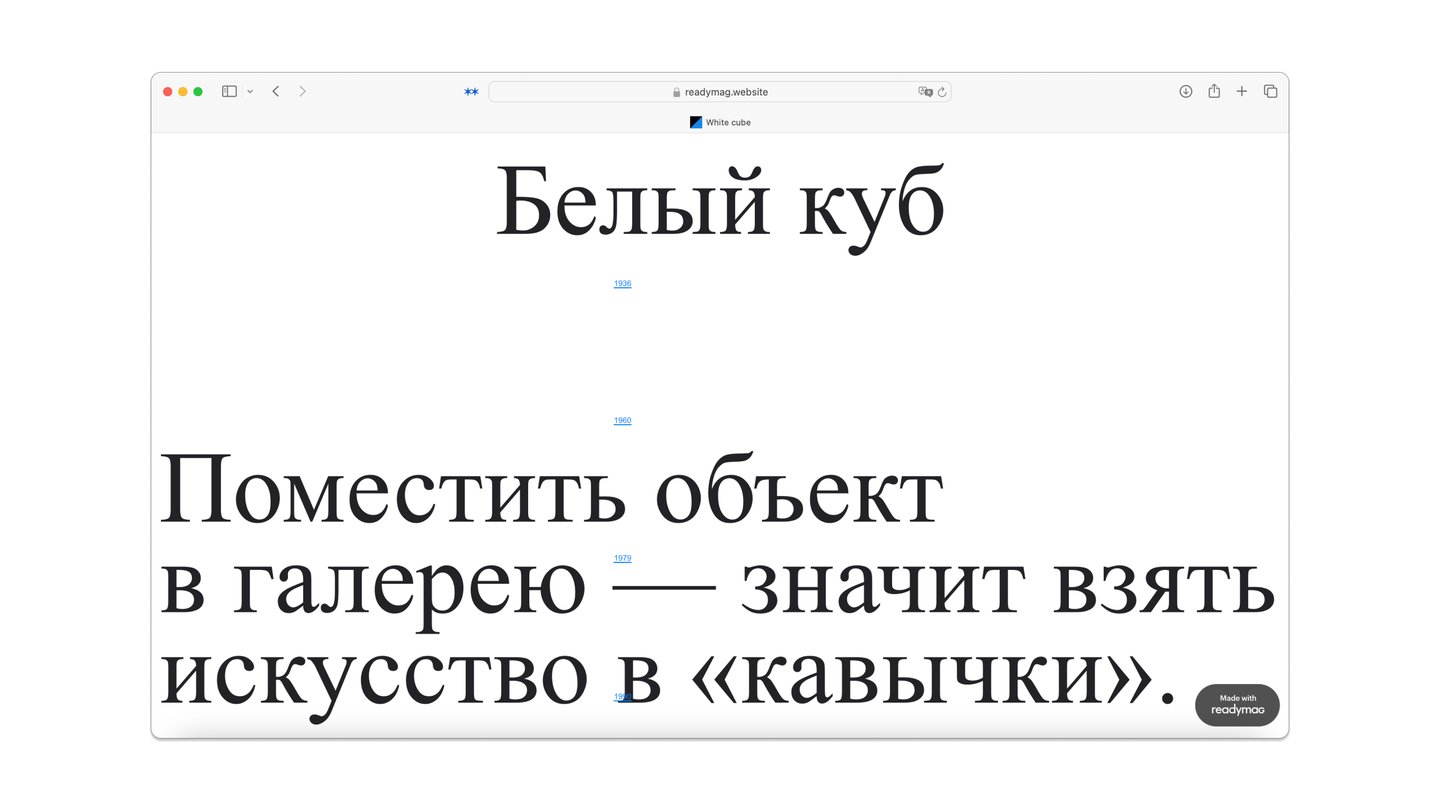
Task: Follow the 1936 link
Action: pos(622,284)
